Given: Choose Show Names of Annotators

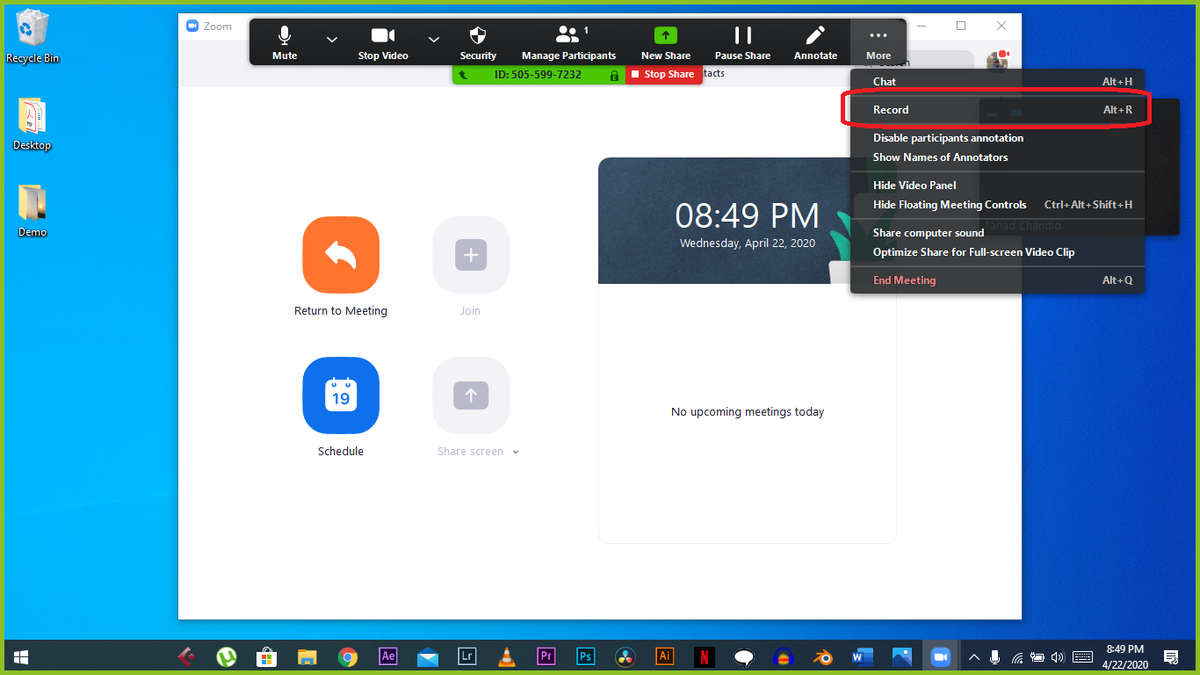Looking at the screenshot, I should tap(997, 157).
